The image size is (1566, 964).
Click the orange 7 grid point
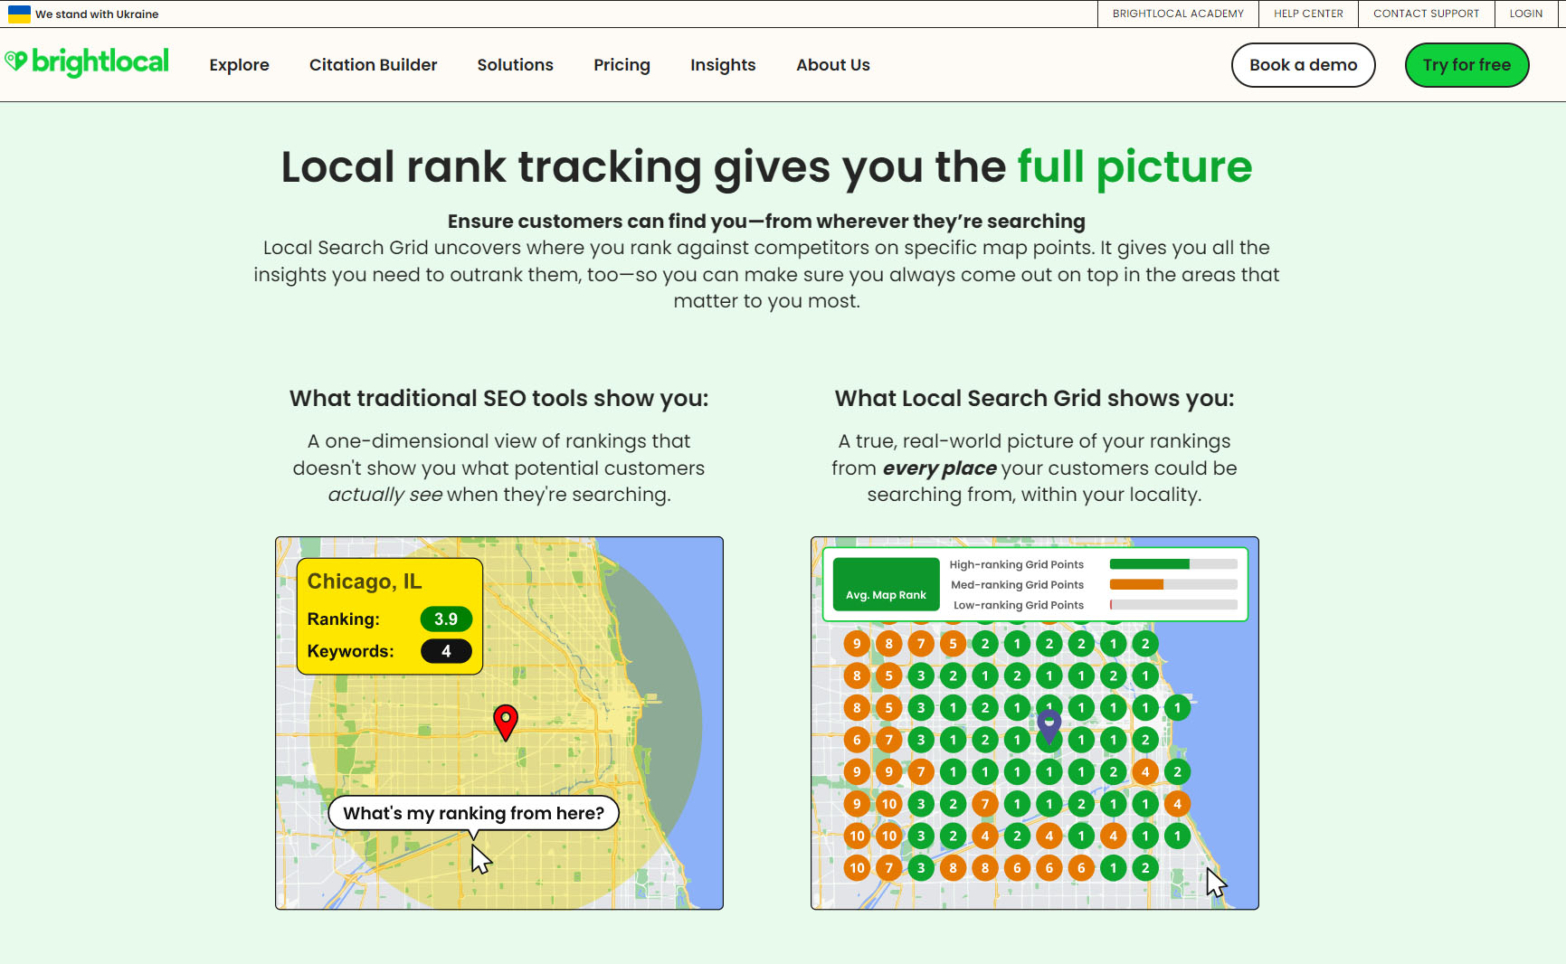[x=921, y=643]
